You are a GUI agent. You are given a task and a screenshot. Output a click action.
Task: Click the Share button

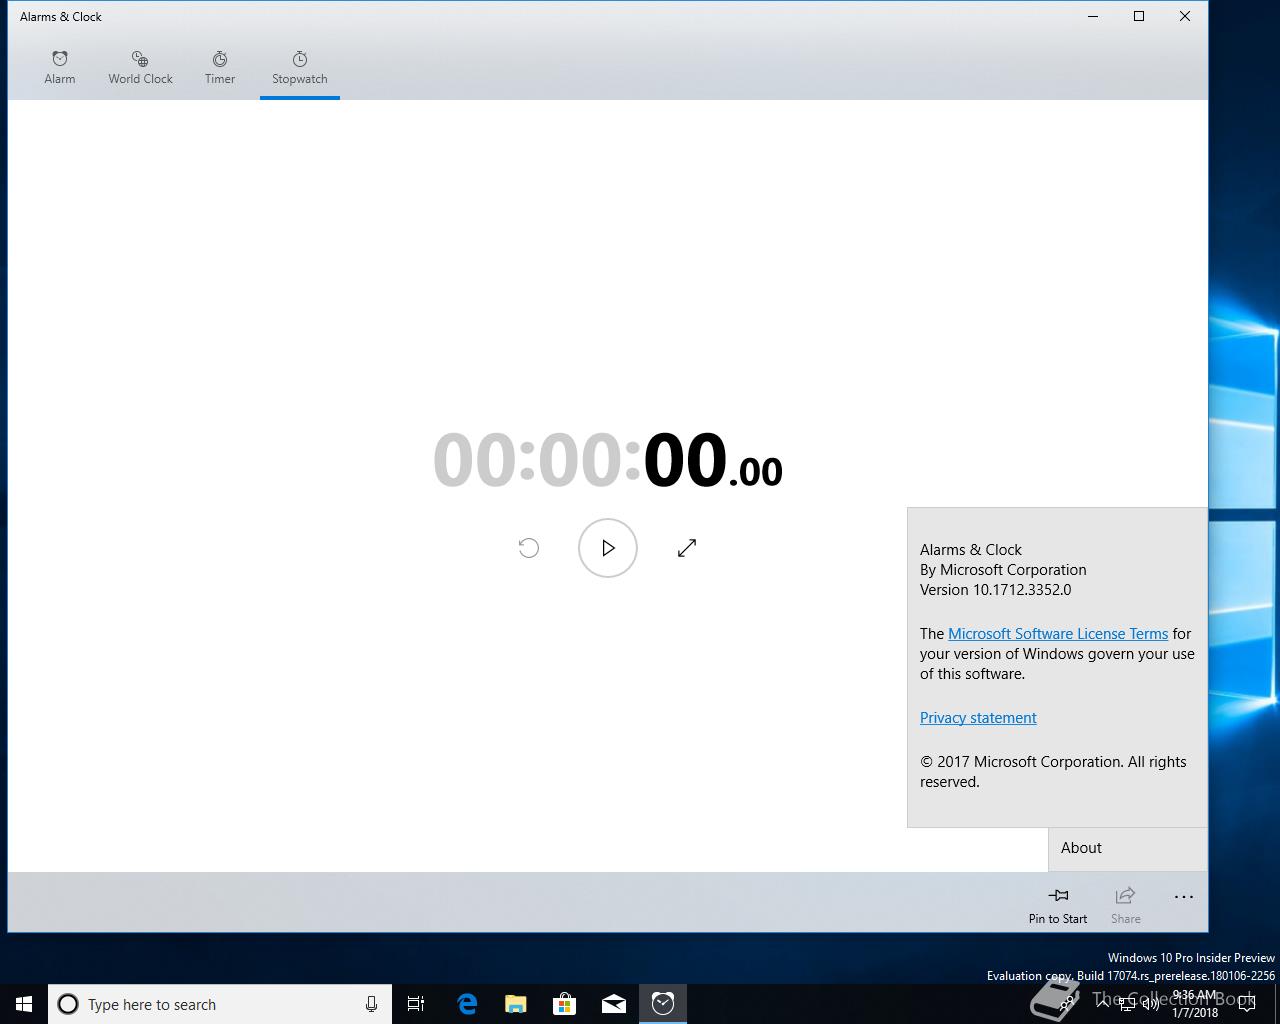[1125, 905]
